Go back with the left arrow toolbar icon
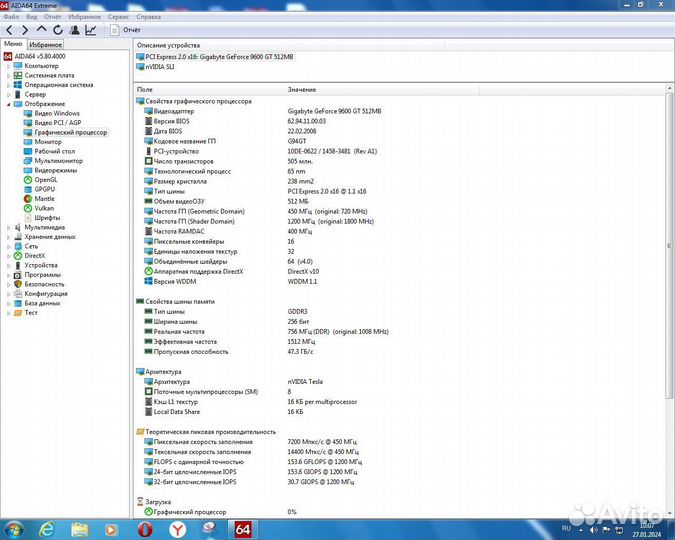675x540 pixels. pos(9,30)
